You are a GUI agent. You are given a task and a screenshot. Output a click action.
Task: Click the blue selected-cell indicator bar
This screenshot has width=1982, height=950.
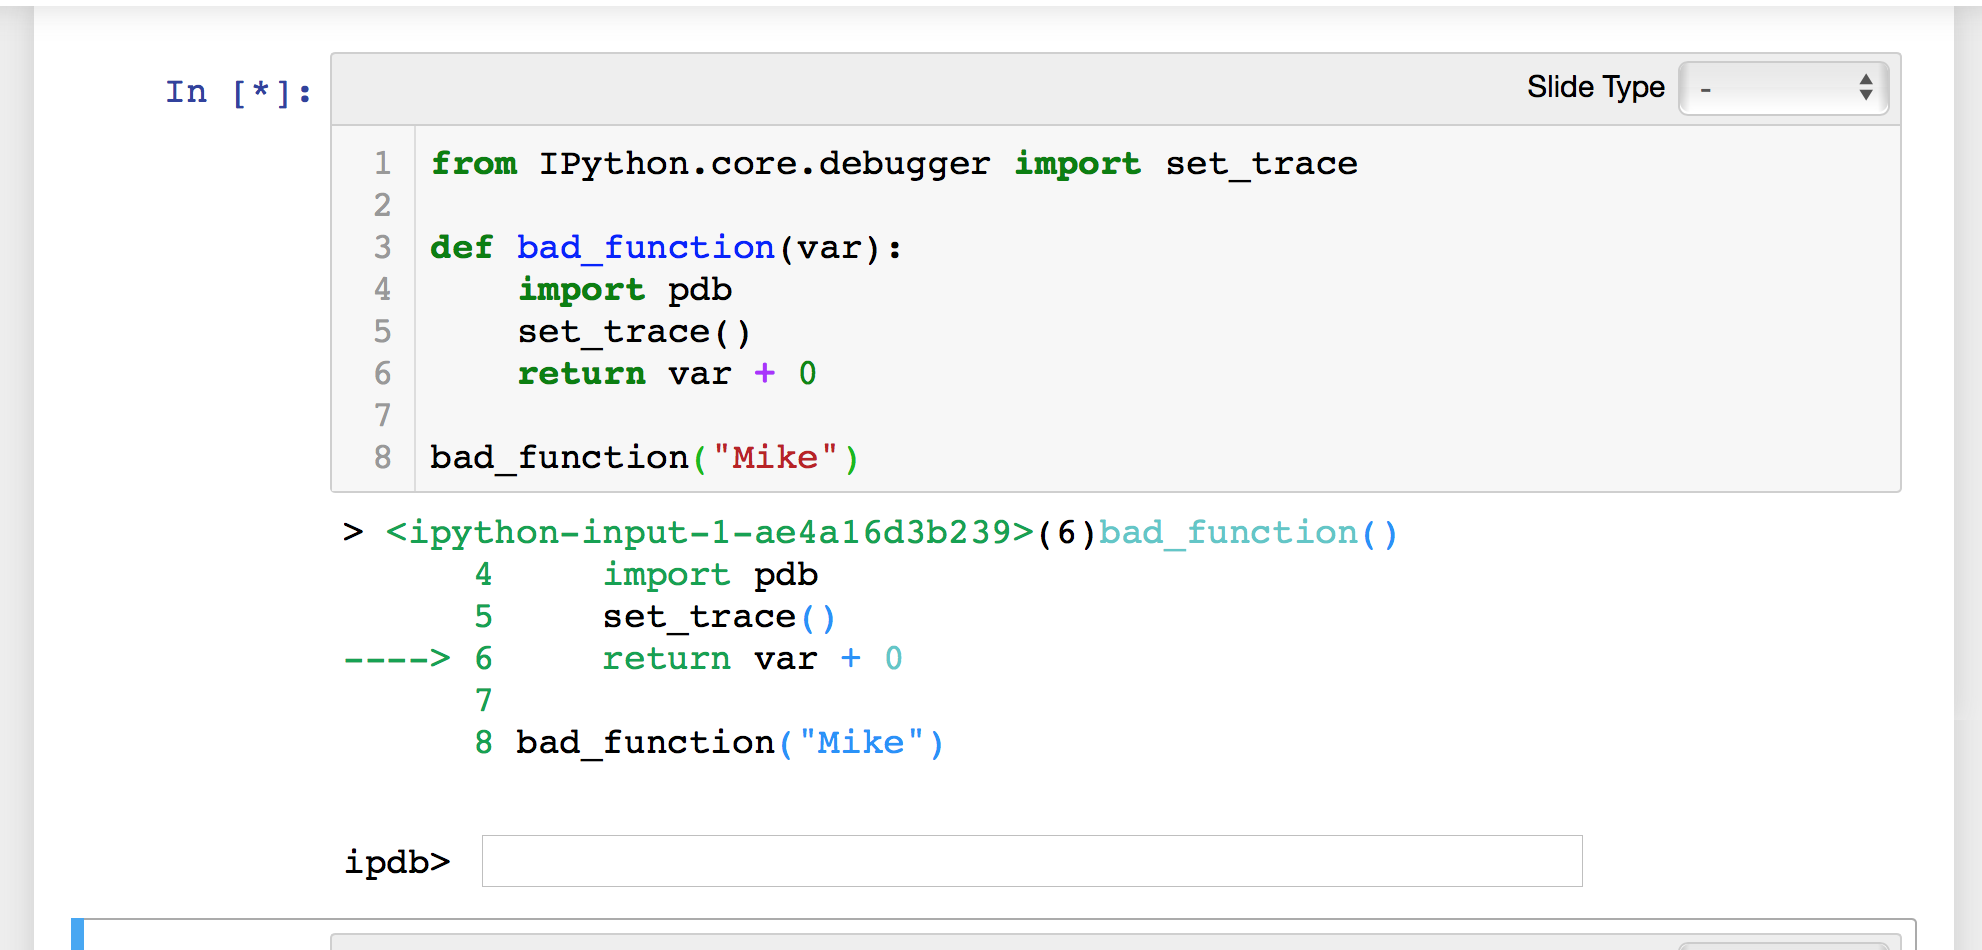(75, 932)
